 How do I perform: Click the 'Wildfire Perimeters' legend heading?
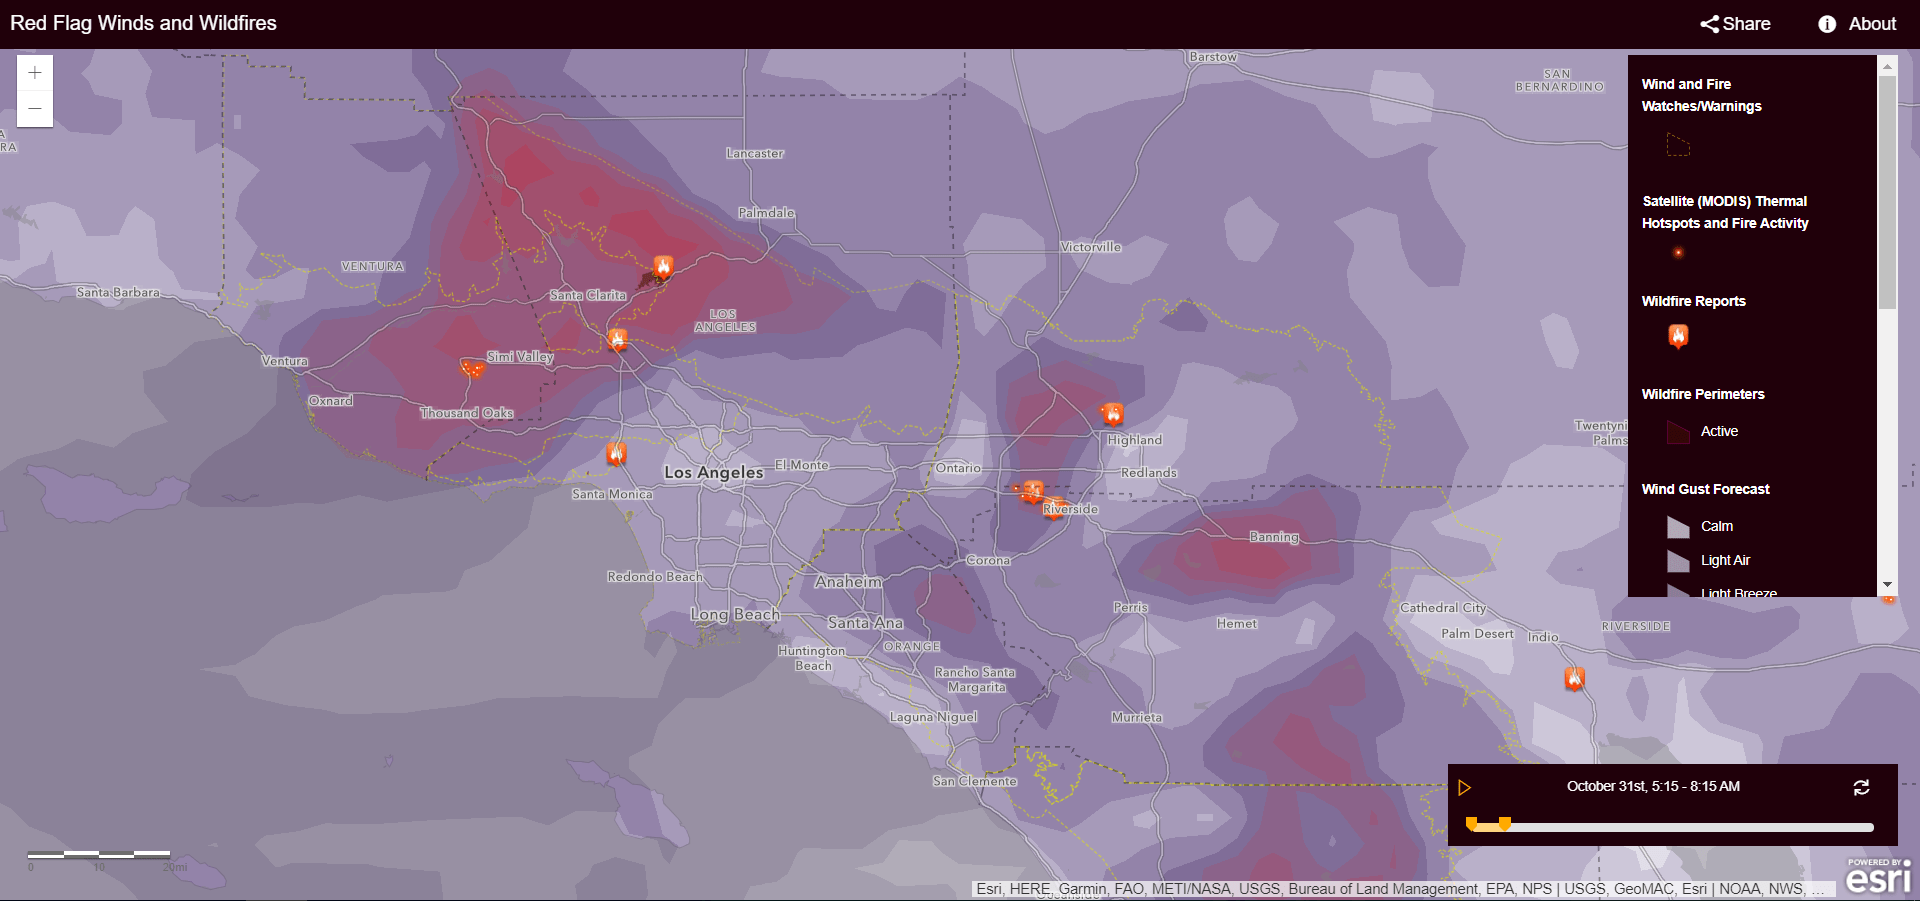(x=1702, y=394)
